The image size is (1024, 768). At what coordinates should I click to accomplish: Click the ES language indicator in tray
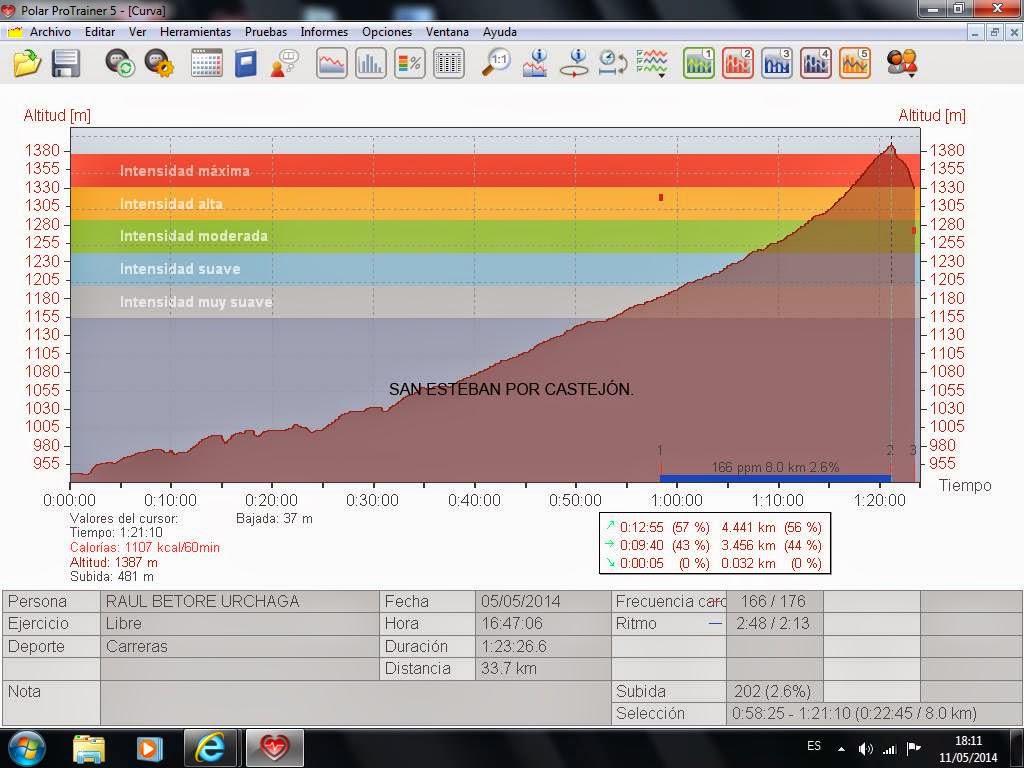[x=814, y=746]
